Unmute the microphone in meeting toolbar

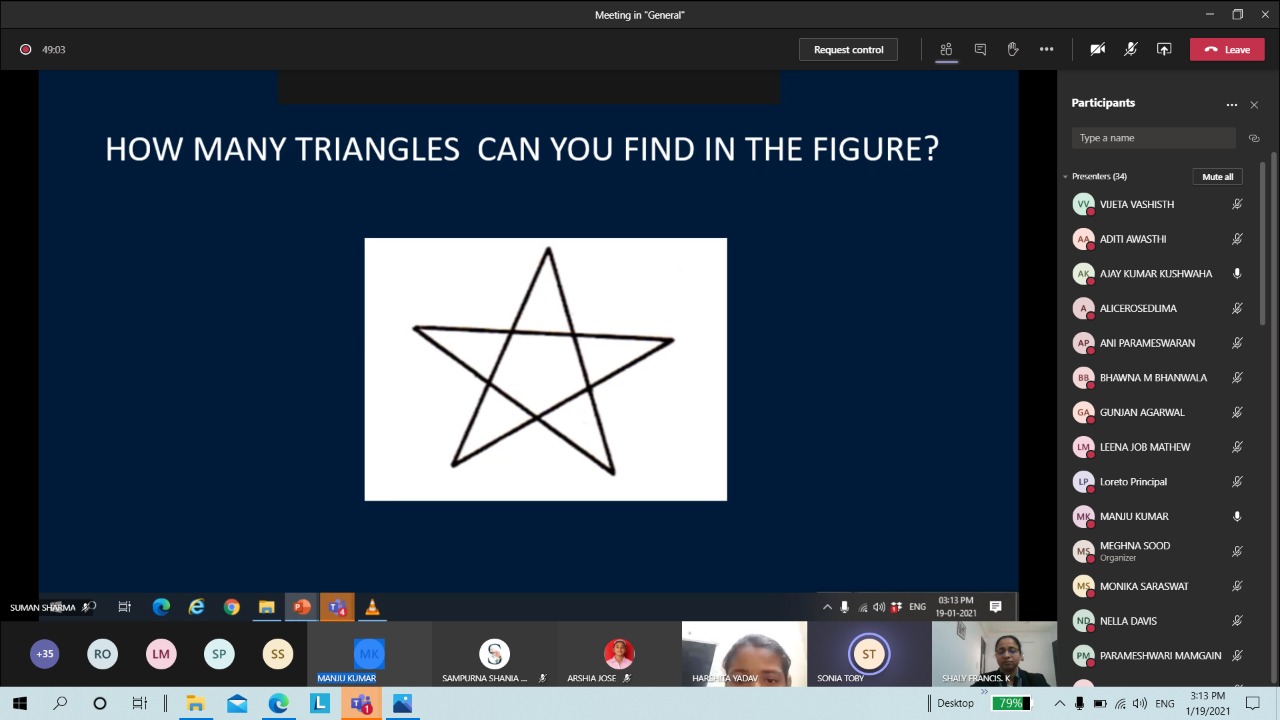coord(1131,49)
